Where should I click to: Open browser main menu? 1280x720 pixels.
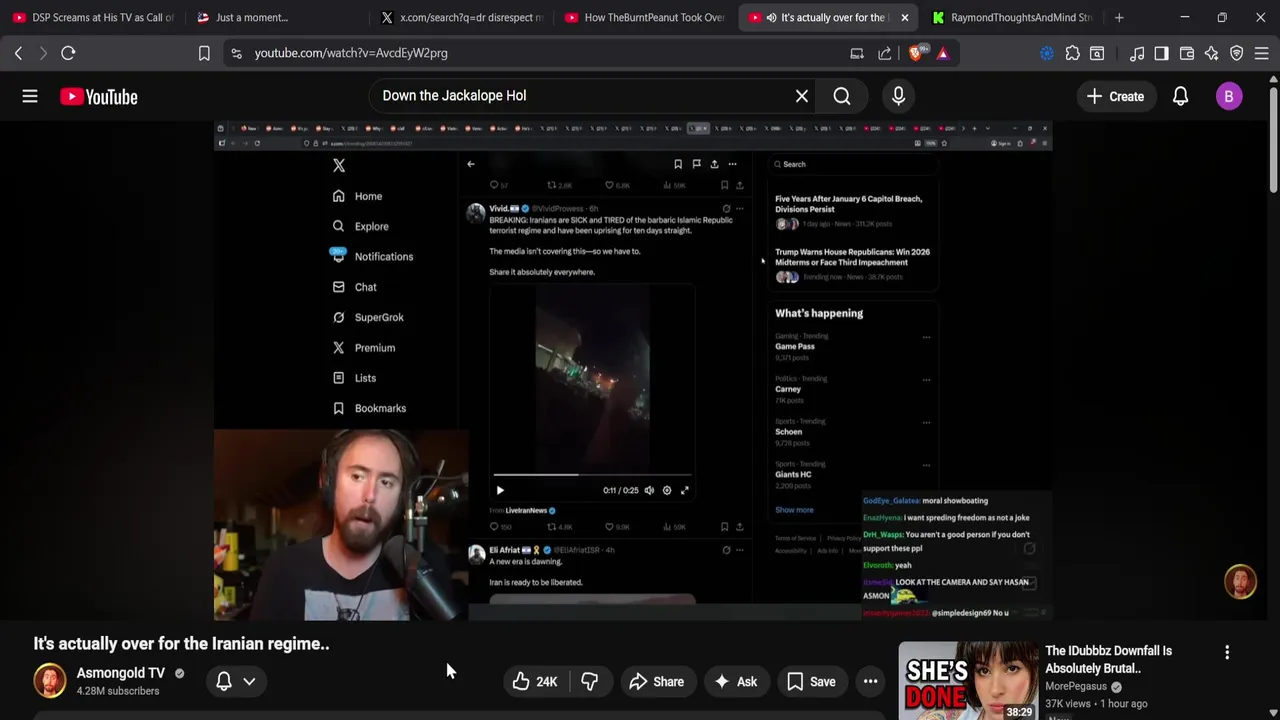click(1262, 53)
